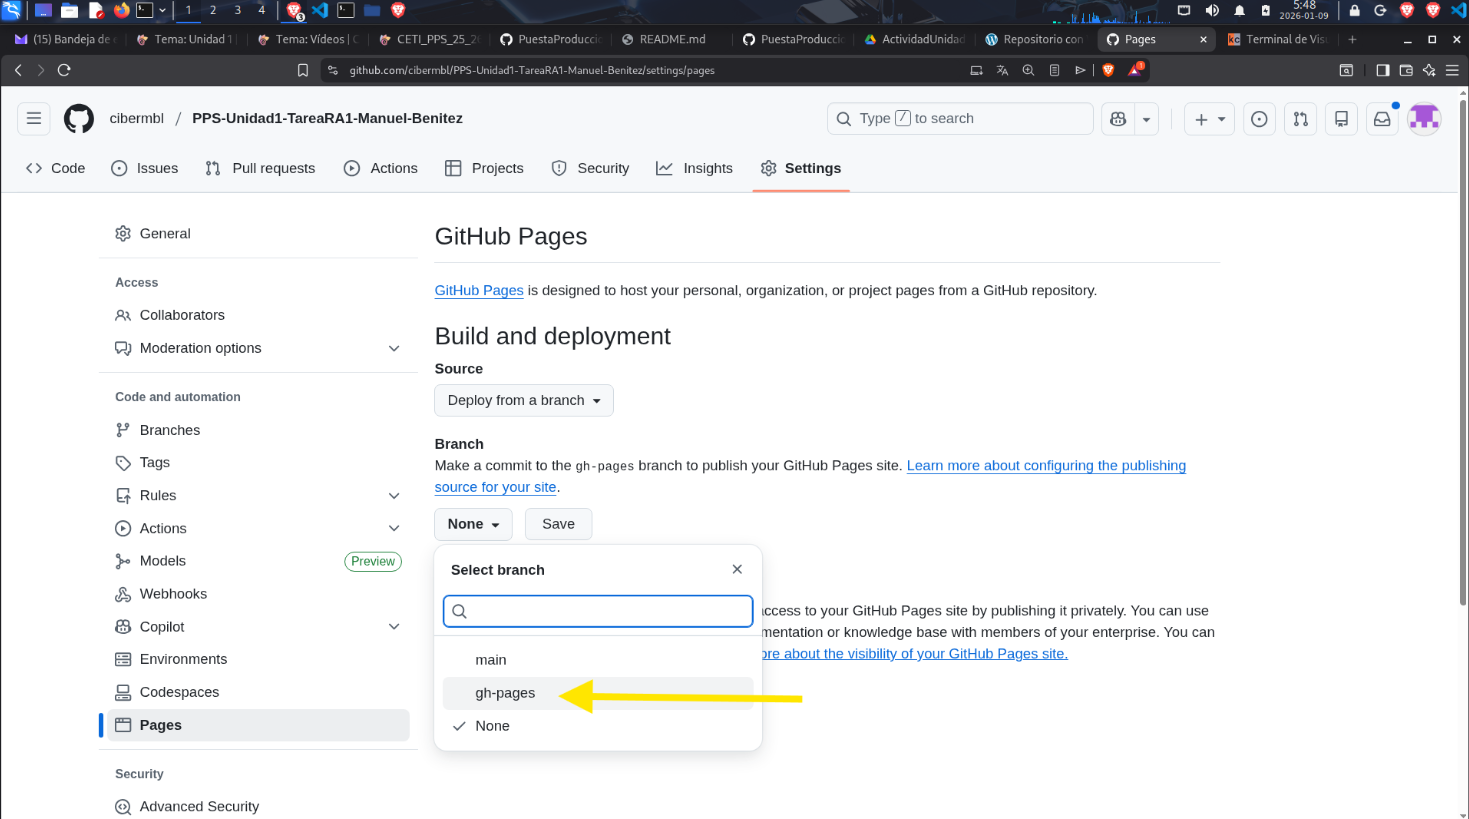
Task: Expand the Copilot section in settings sidebar
Action: [x=394, y=626]
